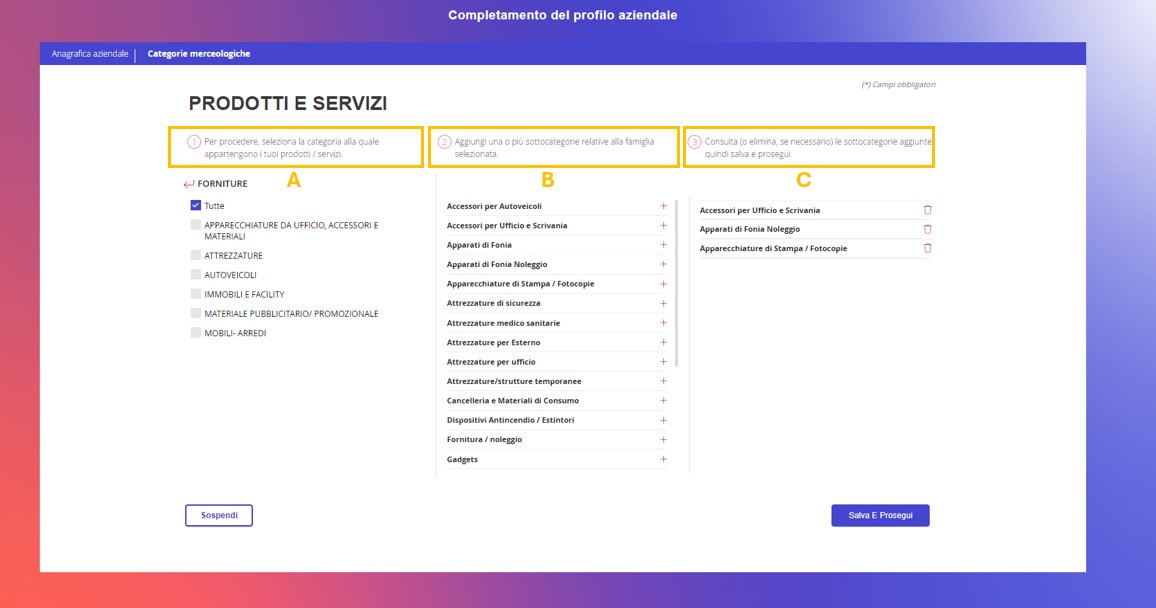Remove Apparecchiature di Stampa / Fotocopie trash icon
The height and width of the screenshot is (608, 1156).
tap(927, 248)
